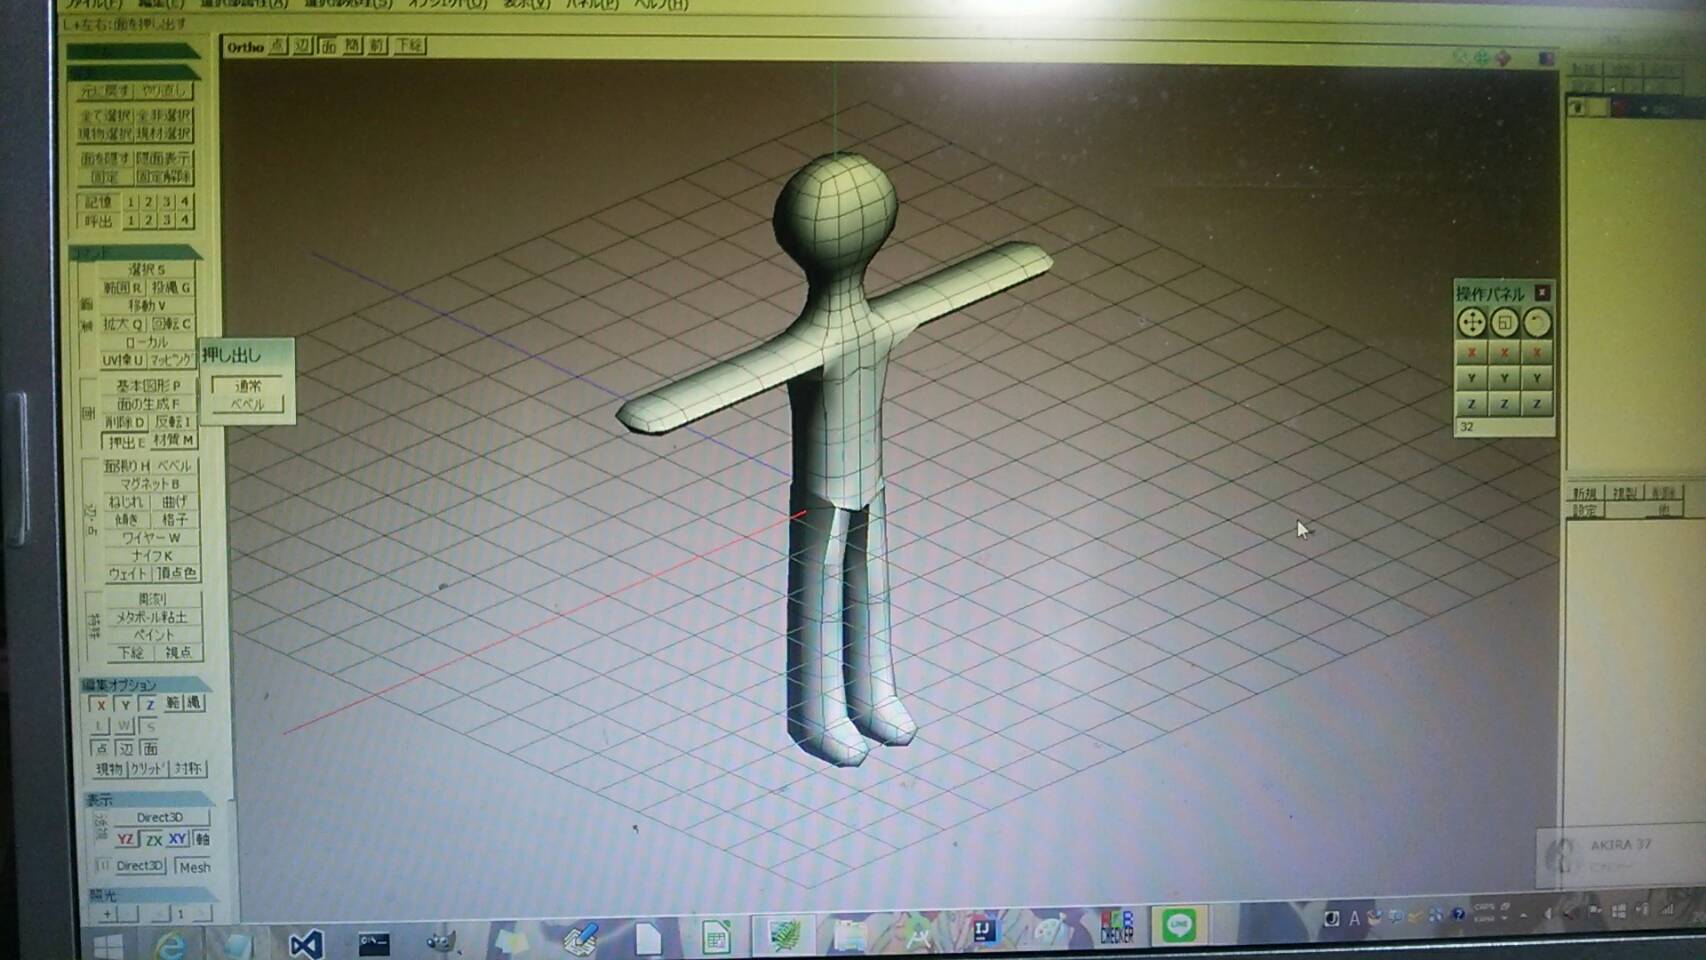The height and width of the screenshot is (960, 1706).
Task: Toggle Y axis in 編集オプション
Action: pos(125,705)
